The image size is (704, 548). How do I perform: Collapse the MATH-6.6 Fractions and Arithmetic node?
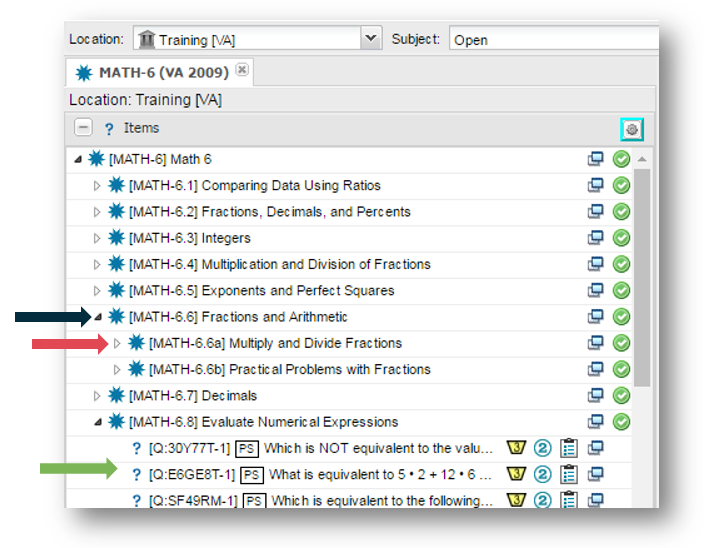pyautogui.click(x=97, y=317)
